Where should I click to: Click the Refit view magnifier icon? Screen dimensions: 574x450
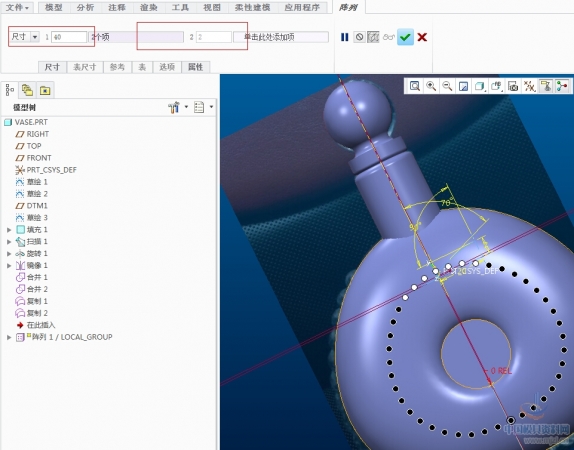coord(415,86)
